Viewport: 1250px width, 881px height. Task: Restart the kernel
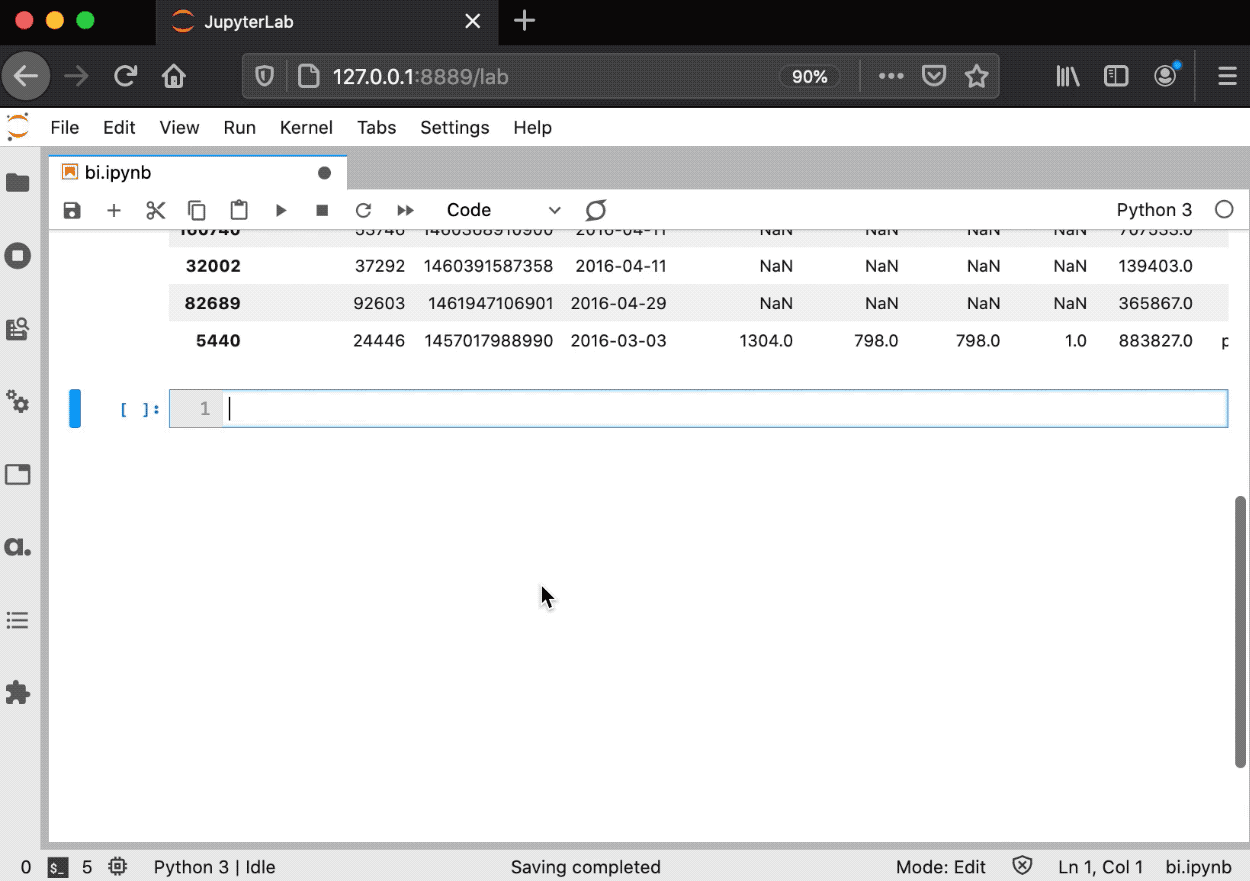364,210
